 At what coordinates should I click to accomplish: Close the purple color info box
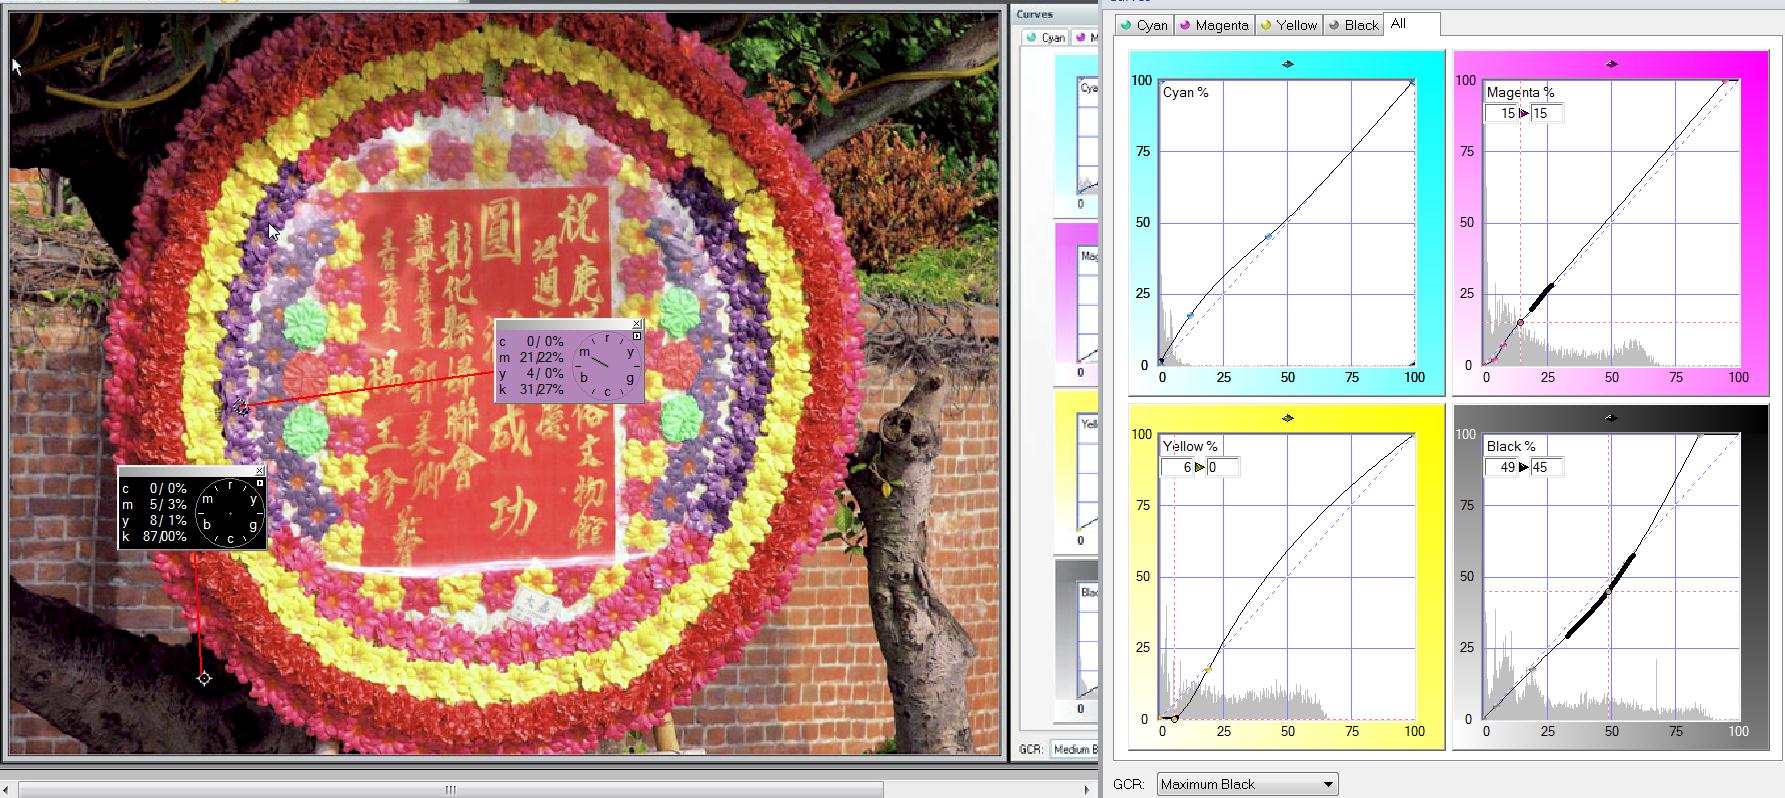coord(637,324)
